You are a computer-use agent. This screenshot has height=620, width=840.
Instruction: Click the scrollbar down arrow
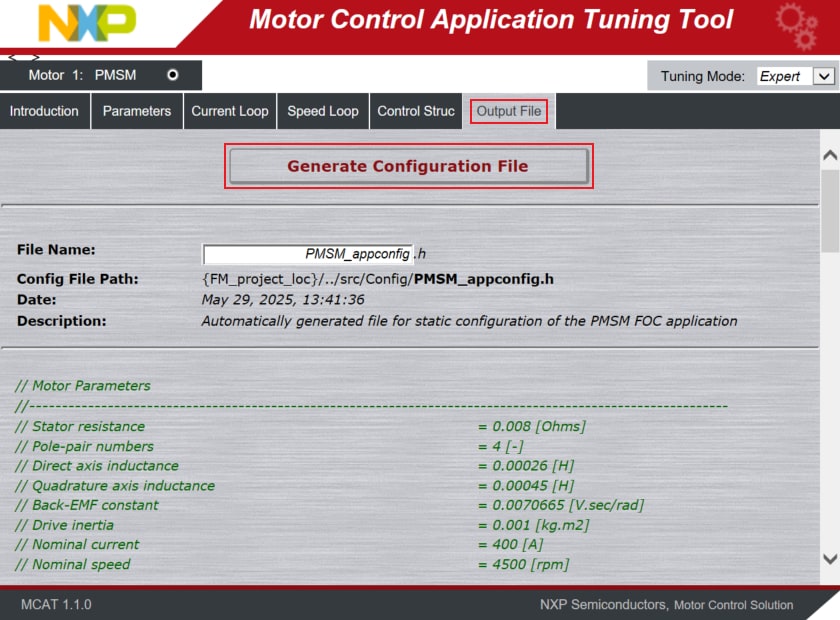click(x=829, y=559)
